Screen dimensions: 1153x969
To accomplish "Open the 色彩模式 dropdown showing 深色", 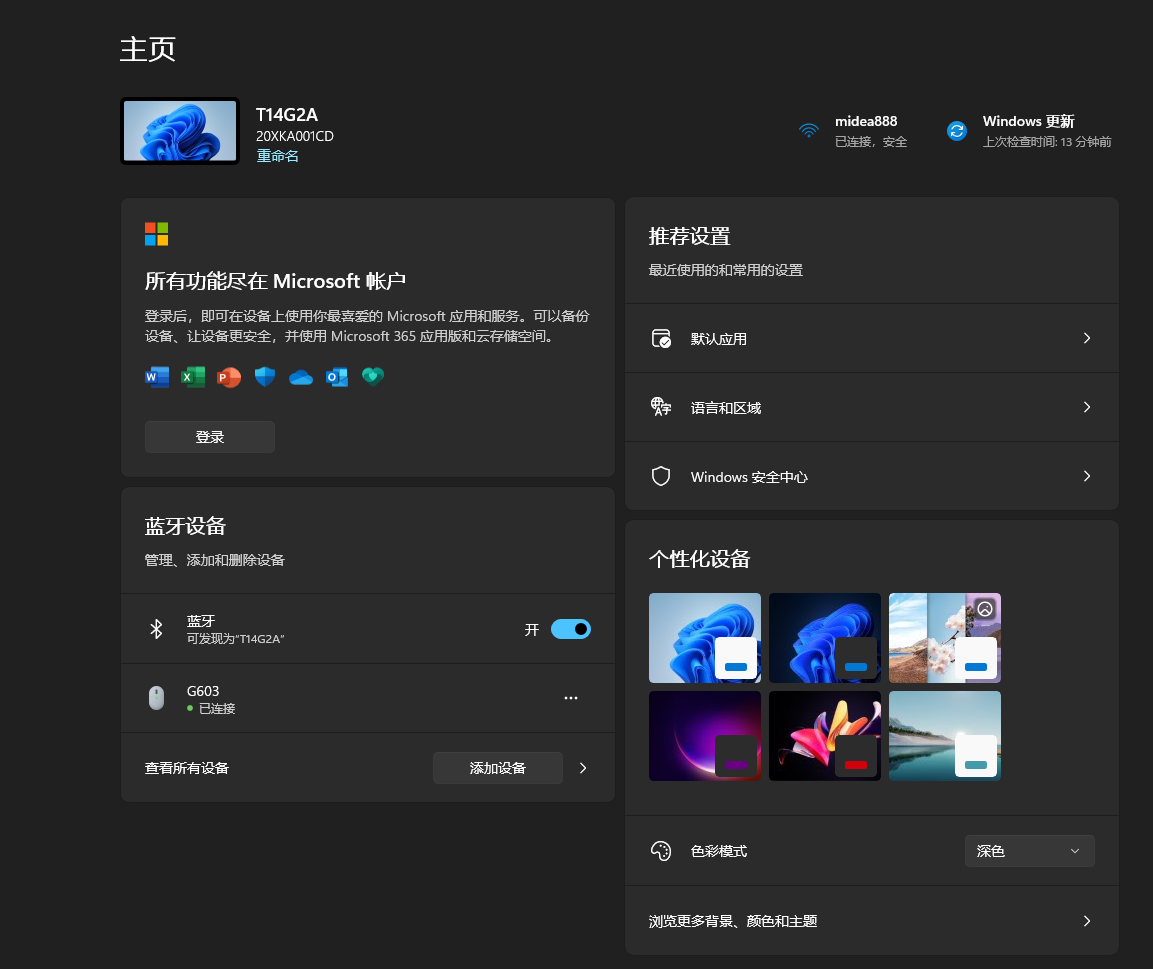I will coord(1029,851).
